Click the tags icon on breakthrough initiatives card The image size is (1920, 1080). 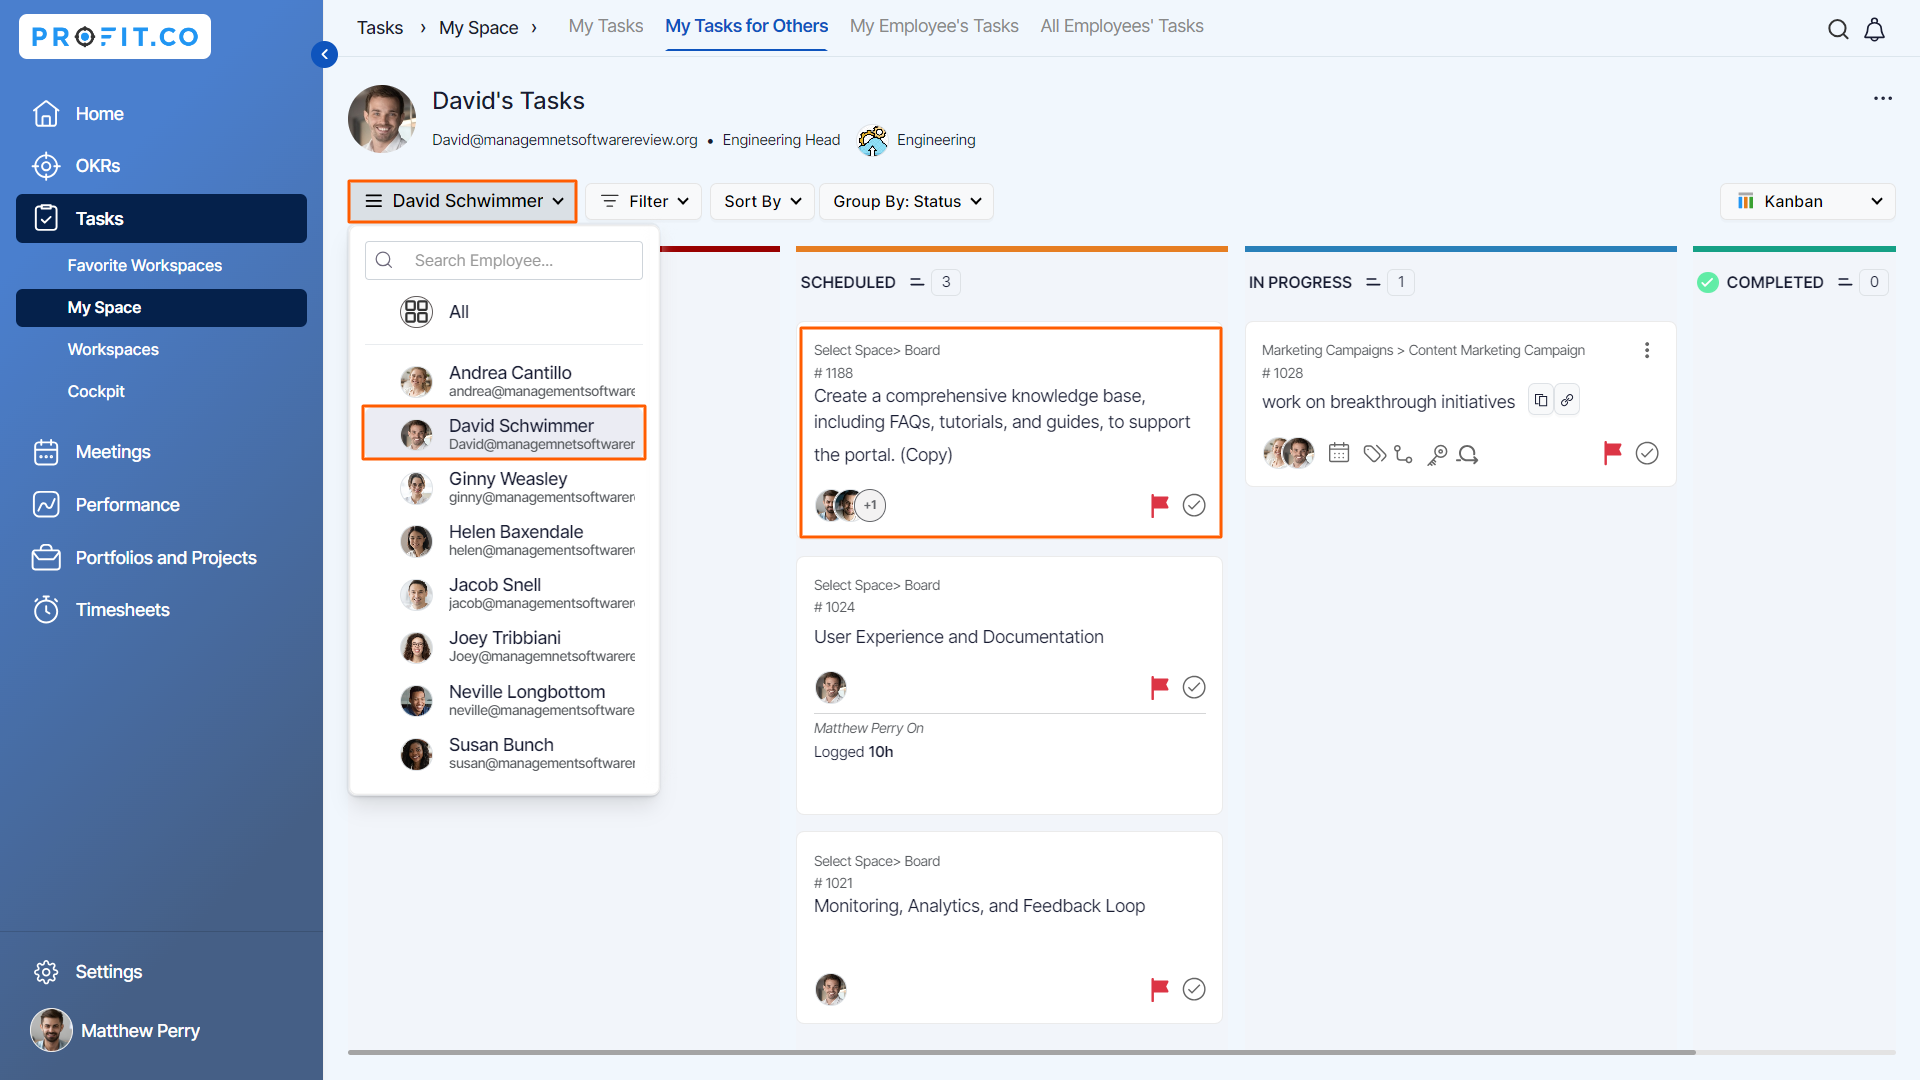click(1374, 453)
